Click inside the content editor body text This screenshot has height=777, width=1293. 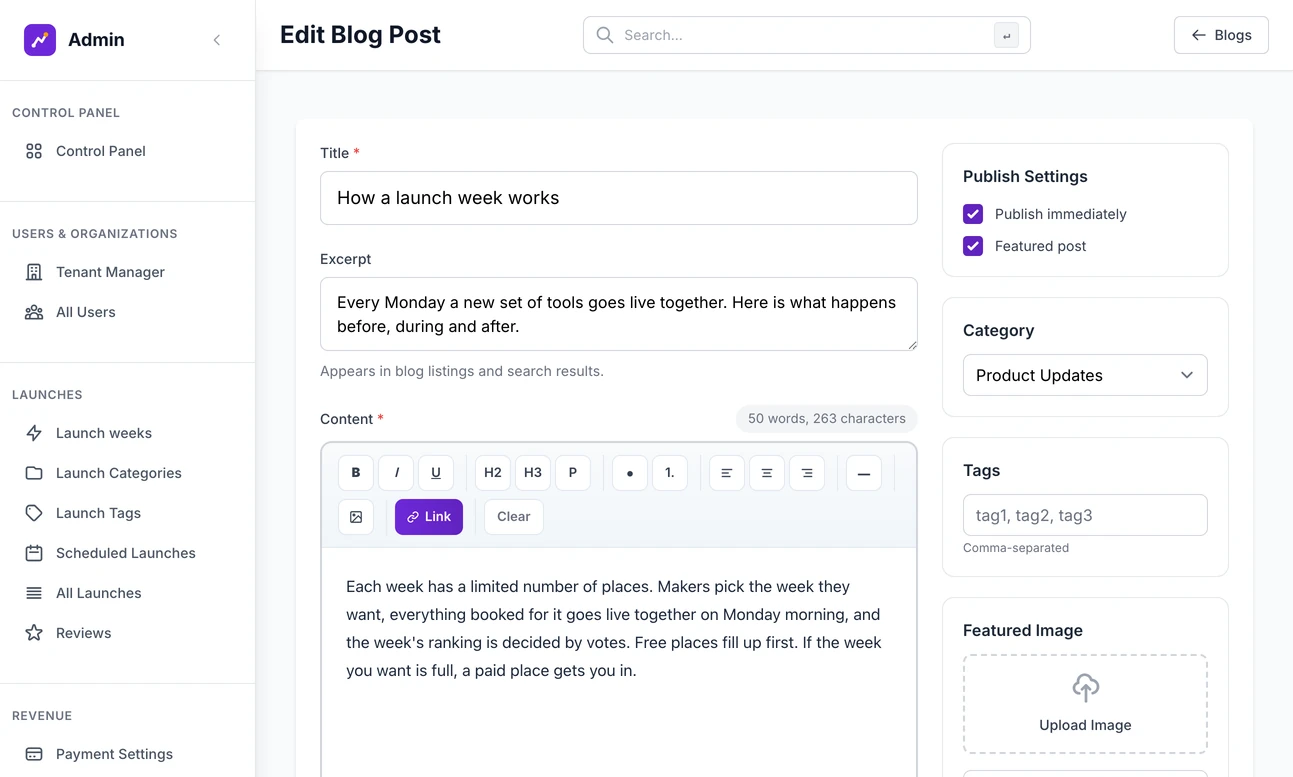(x=614, y=629)
